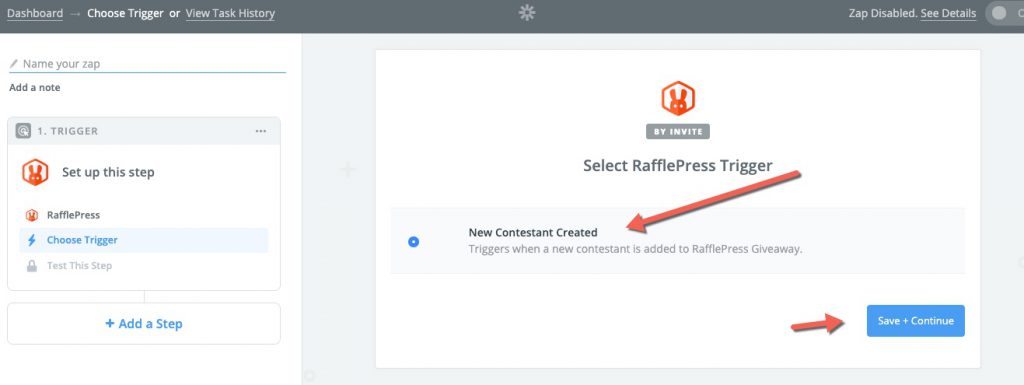Open See Details link for disabled zap

pyautogui.click(x=948, y=13)
